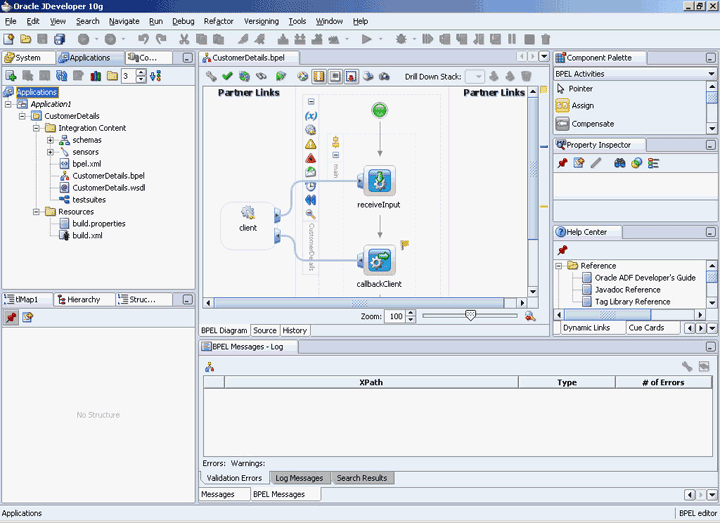Open Javadoc Reference in Help Center
The height and width of the screenshot is (523, 720).
click(x=628, y=290)
